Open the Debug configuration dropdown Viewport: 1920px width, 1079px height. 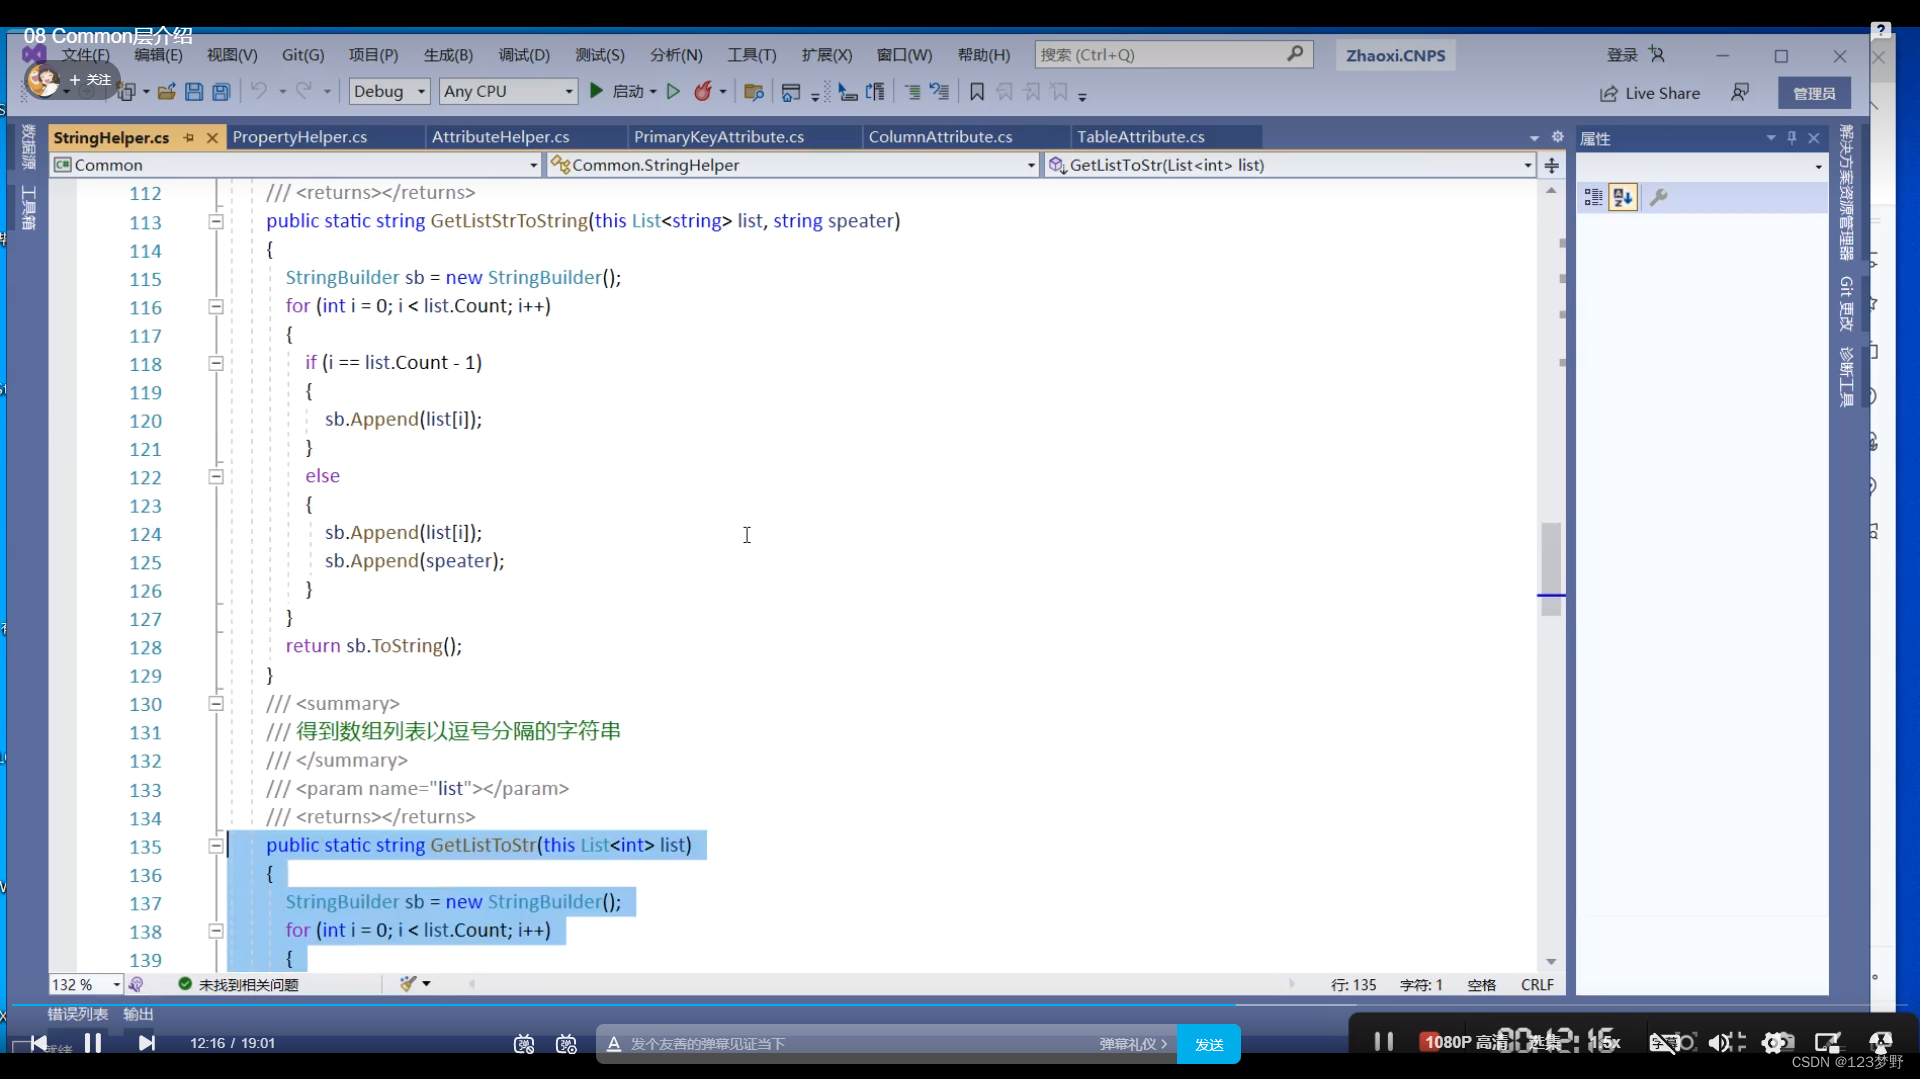click(x=390, y=91)
